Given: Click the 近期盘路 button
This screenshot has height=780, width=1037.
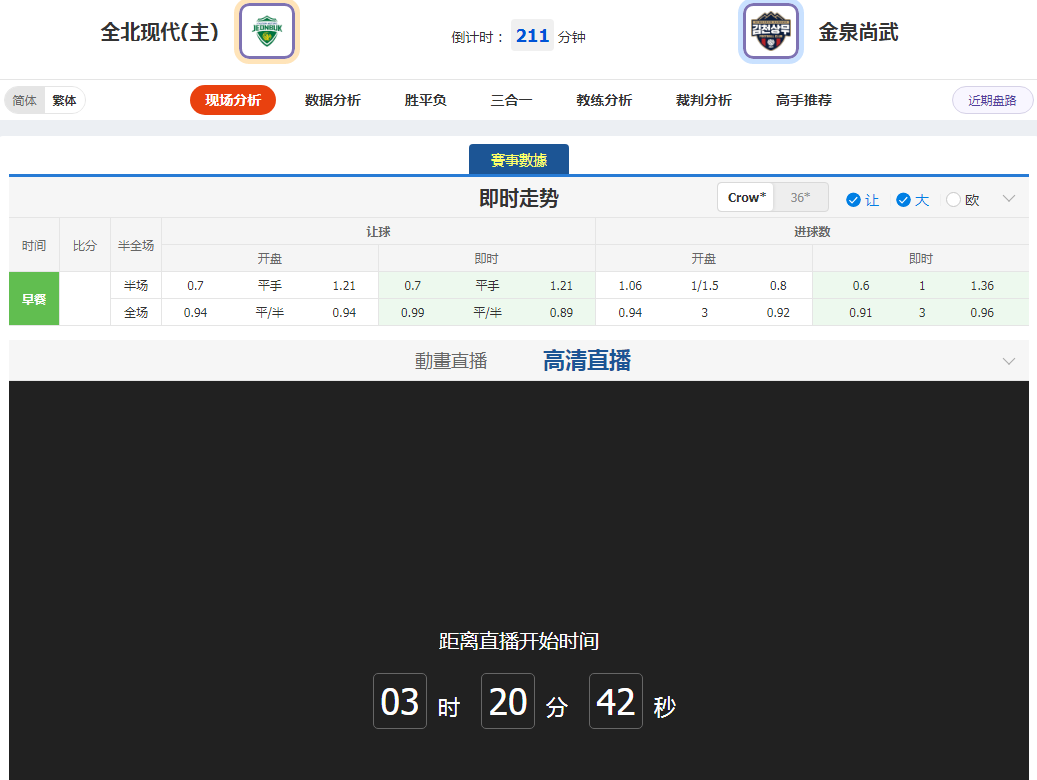Looking at the screenshot, I should tap(992, 100).
